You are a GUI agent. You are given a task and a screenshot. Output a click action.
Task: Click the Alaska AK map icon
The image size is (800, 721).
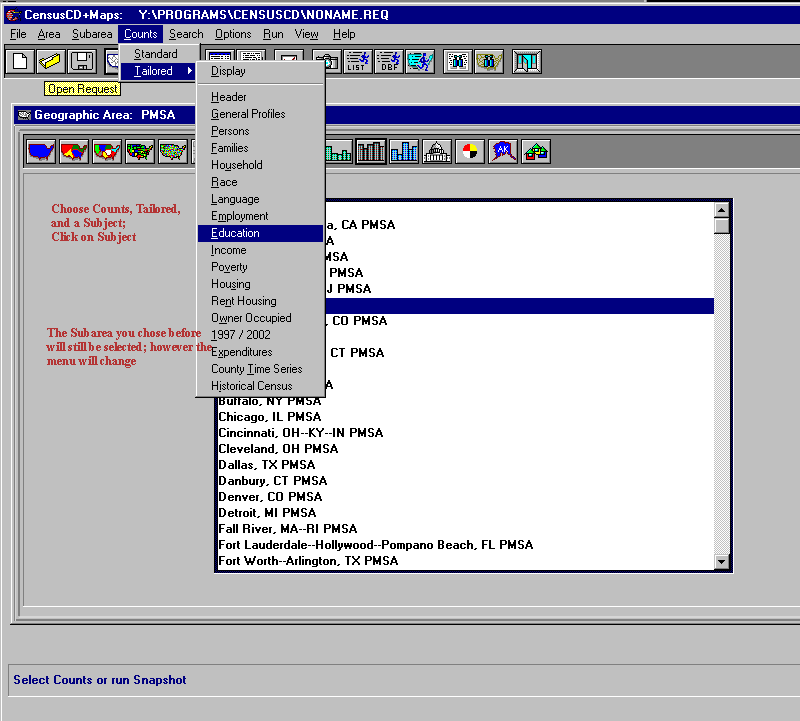(x=503, y=152)
